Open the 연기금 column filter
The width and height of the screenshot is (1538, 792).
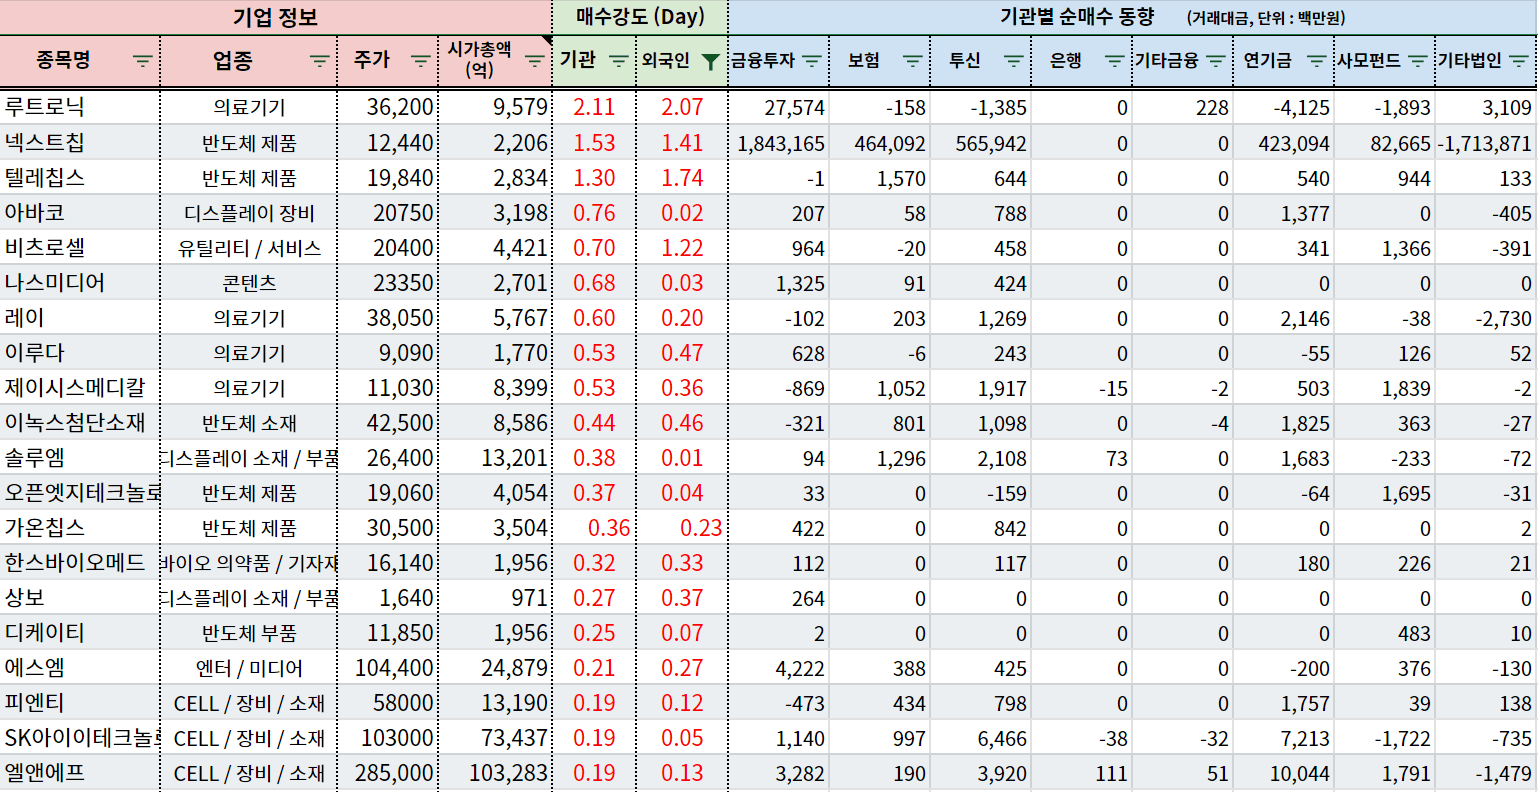tap(1317, 61)
